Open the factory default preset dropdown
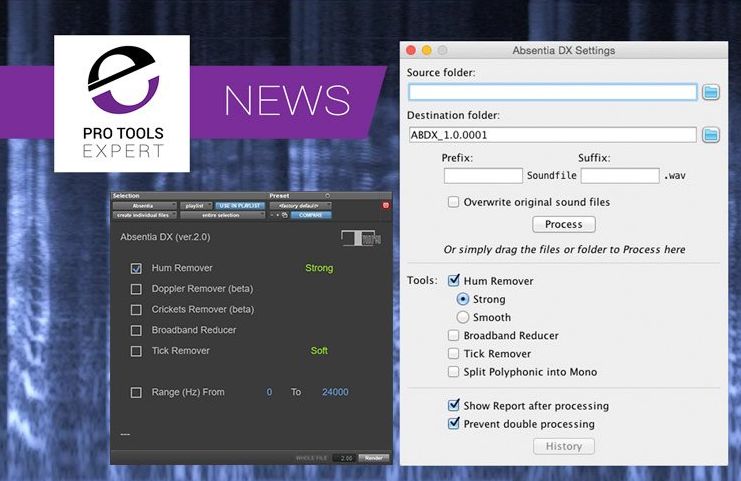Viewport: 741px width, 481px height. (x=301, y=206)
